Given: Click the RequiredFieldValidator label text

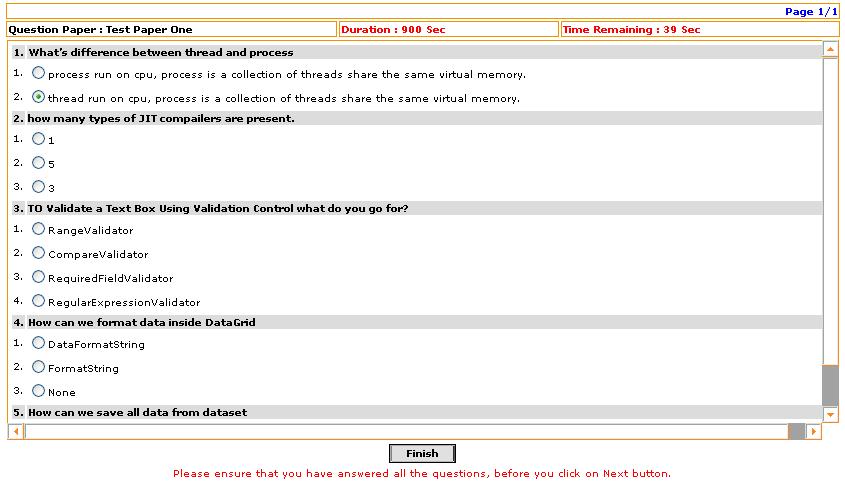Looking at the screenshot, I should pos(110,278).
